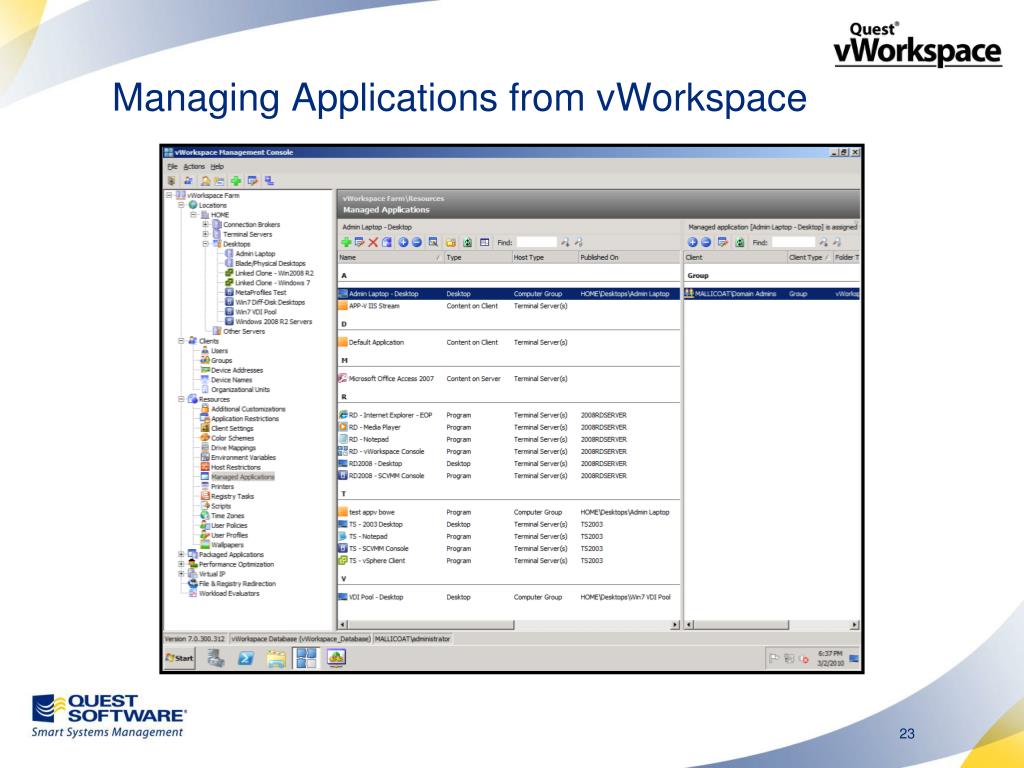The height and width of the screenshot is (768, 1024).
Task: Select Managed Applications in the Resources tree
Action: click(x=242, y=477)
